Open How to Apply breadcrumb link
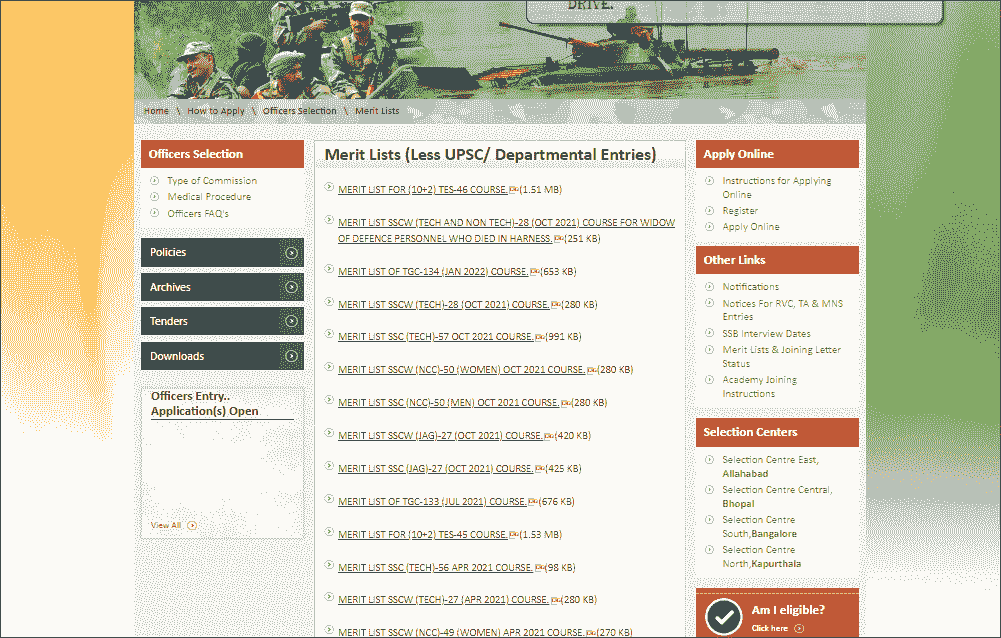 (x=216, y=111)
